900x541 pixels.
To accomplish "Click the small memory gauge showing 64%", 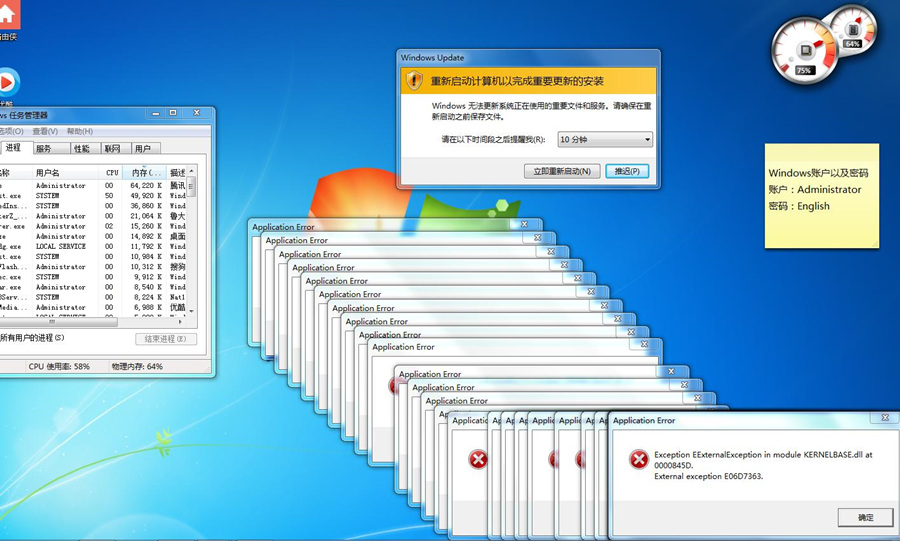I will click(x=854, y=30).
